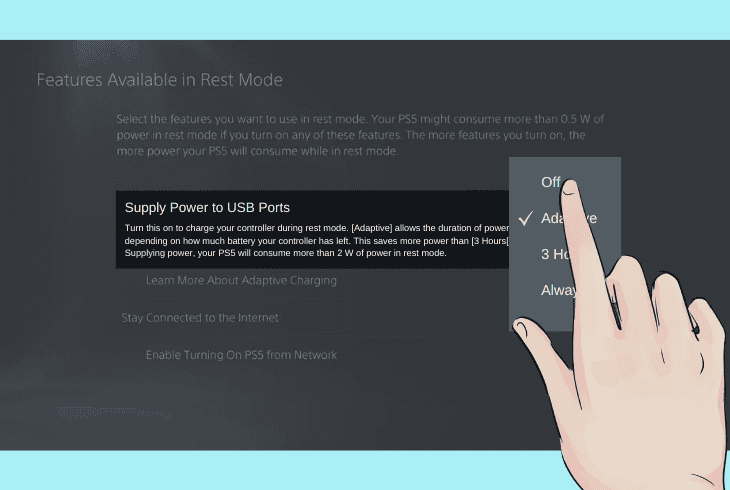The width and height of the screenshot is (730, 490).
Task: Toggle Stay Connected to the Internet
Action: coord(200,318)
